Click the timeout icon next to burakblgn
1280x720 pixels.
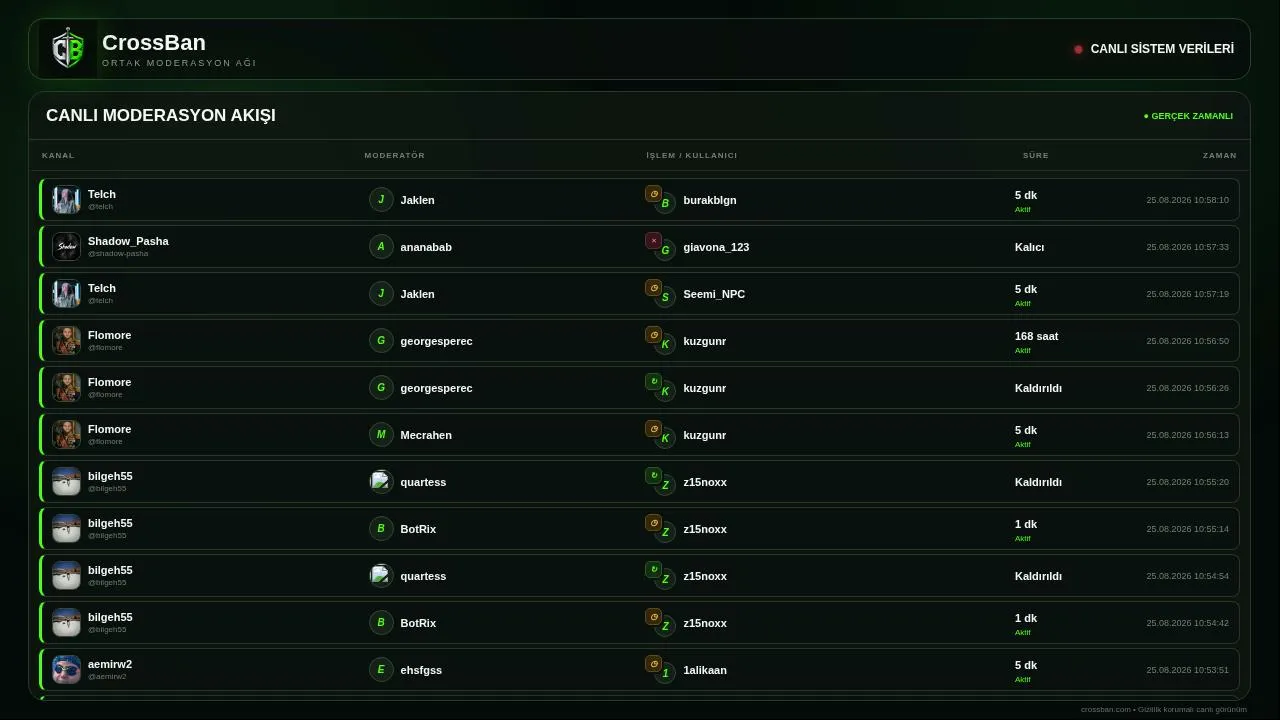(653, 193)
